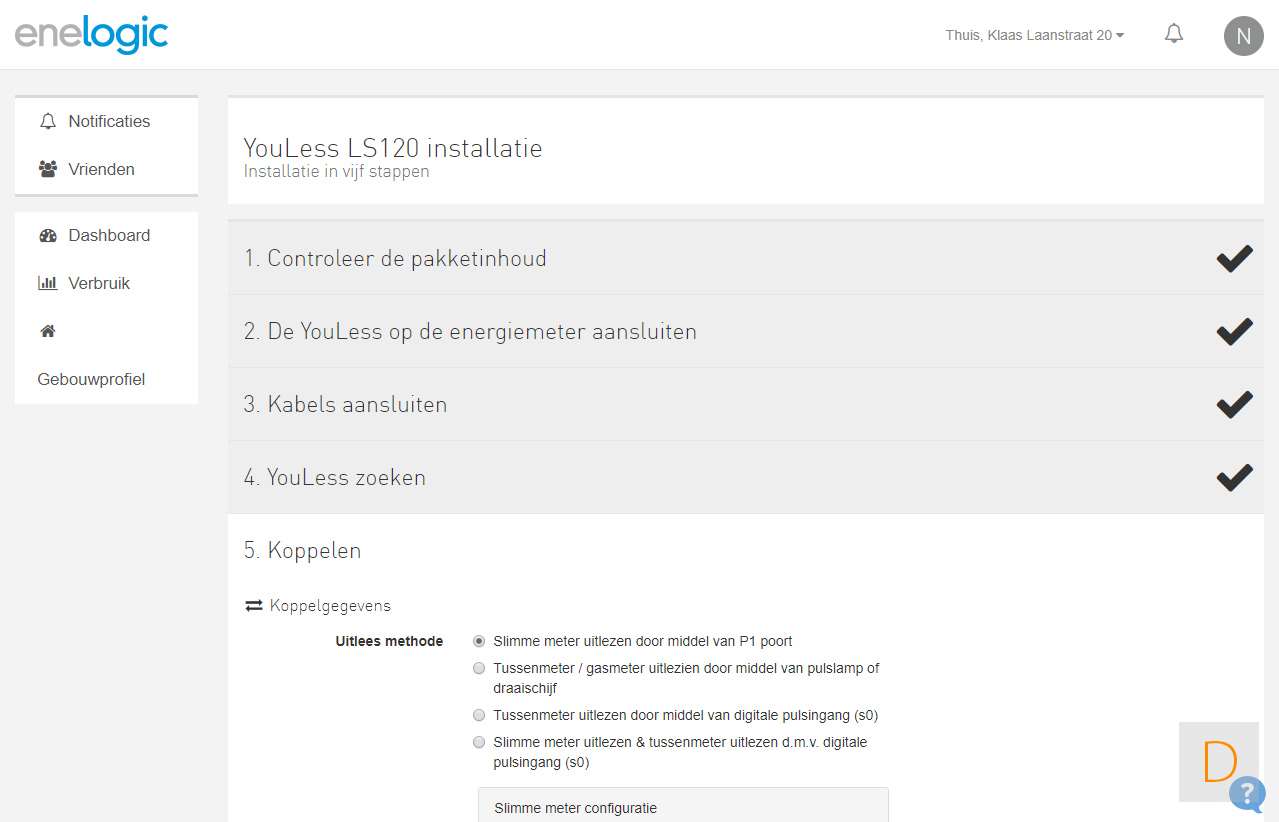
Task: Choose Slimme meter & tussenmeter option
Action: pos(479,742)
